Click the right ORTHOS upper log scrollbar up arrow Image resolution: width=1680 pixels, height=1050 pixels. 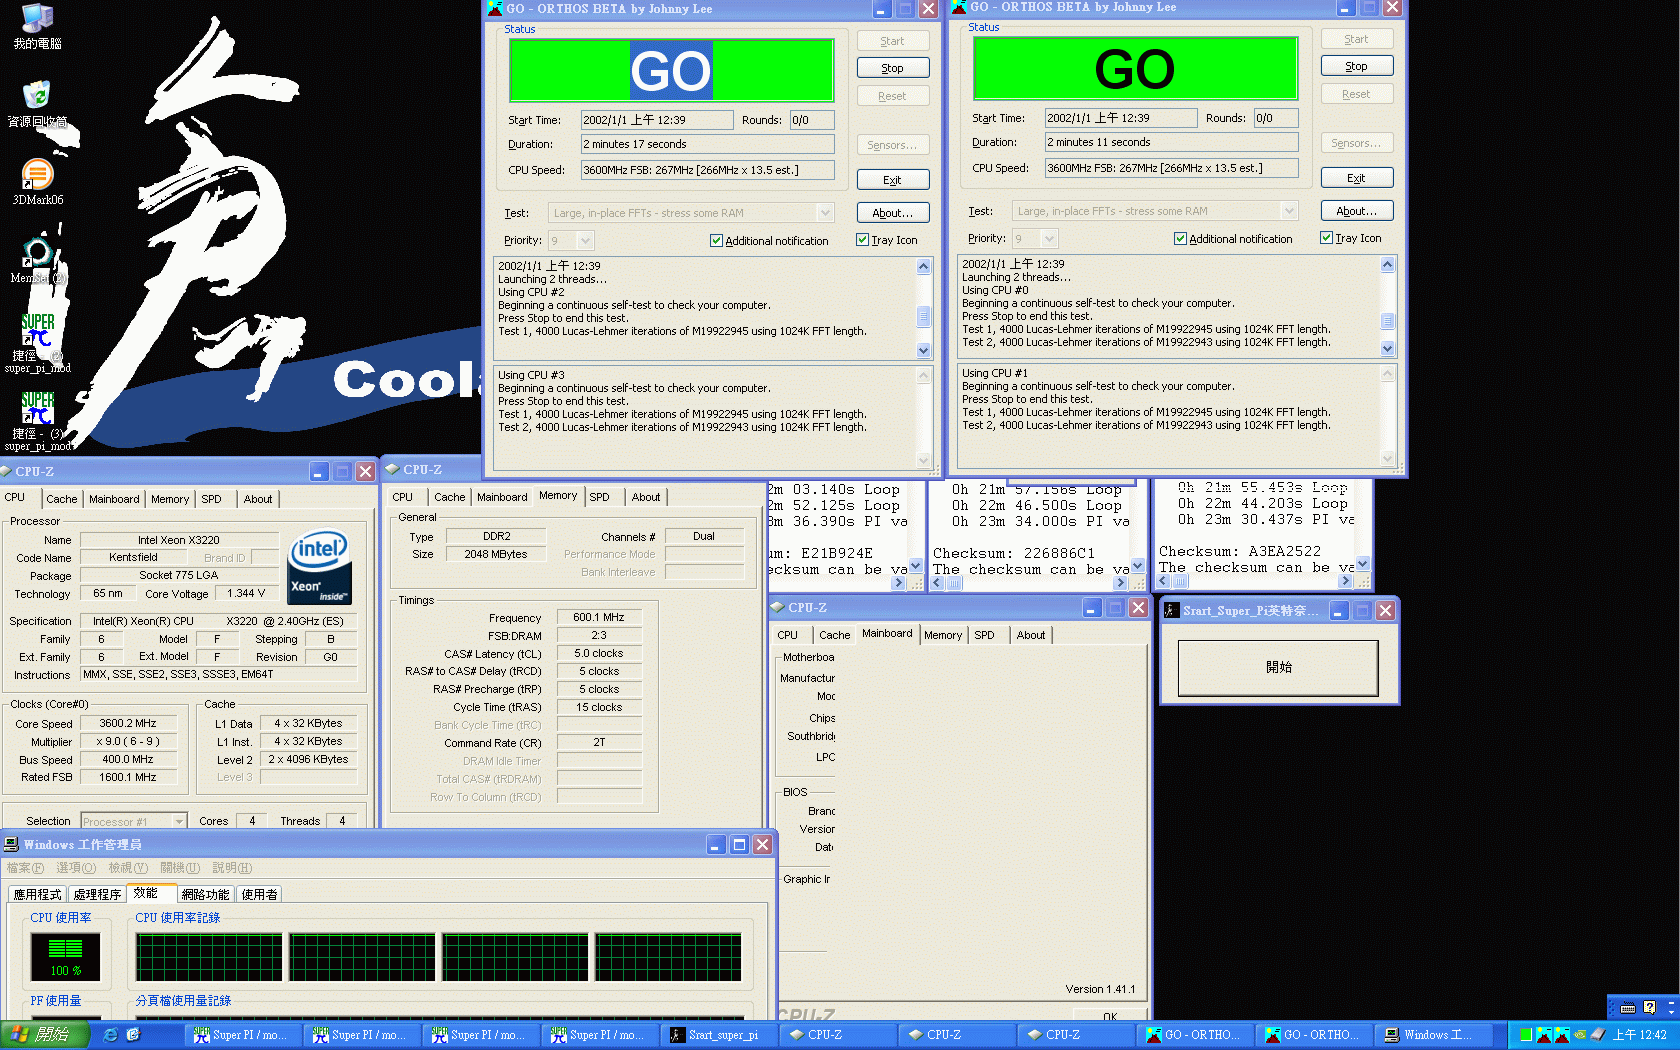(1387, 264)
